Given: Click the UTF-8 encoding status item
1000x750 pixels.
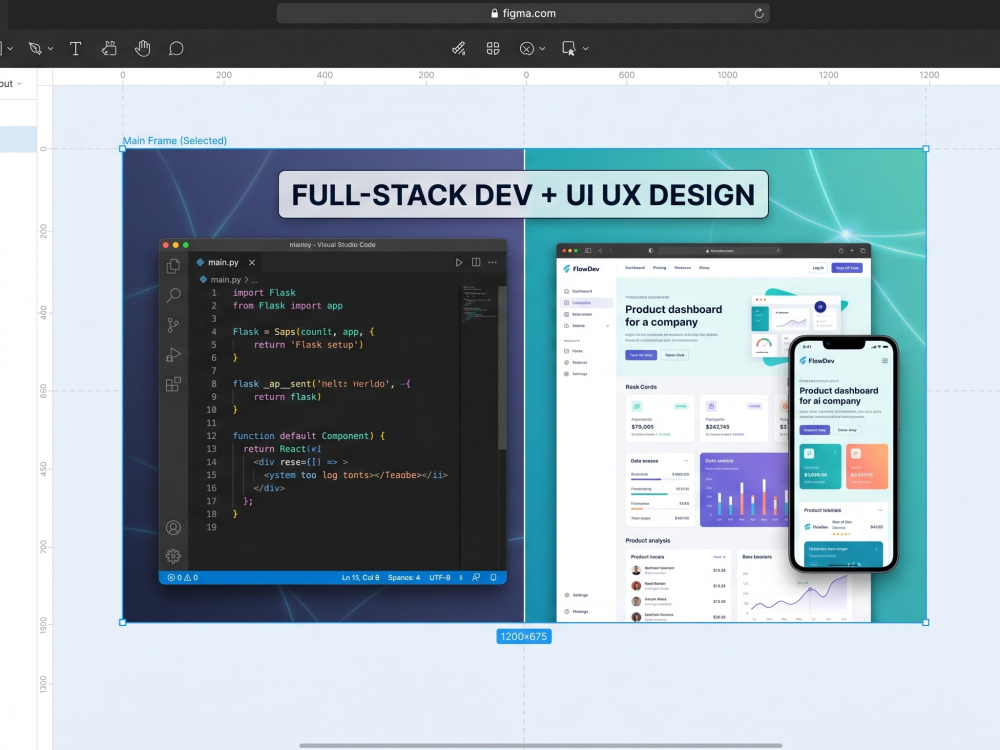Looking at the screenshot, I should pyautogui.click(x=439, y=578).
